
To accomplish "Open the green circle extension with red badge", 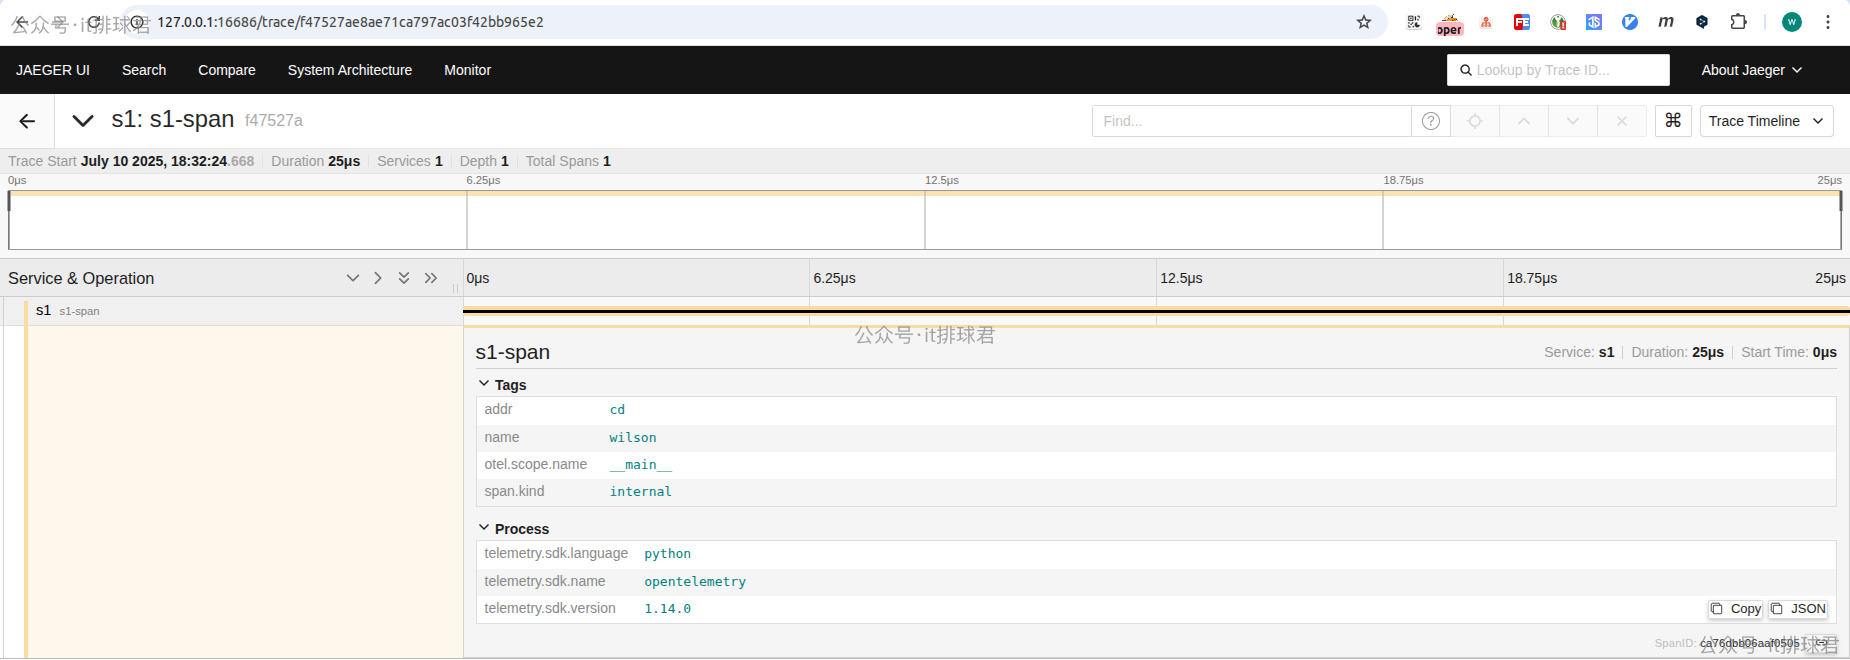I will [x=1558, y=22].
